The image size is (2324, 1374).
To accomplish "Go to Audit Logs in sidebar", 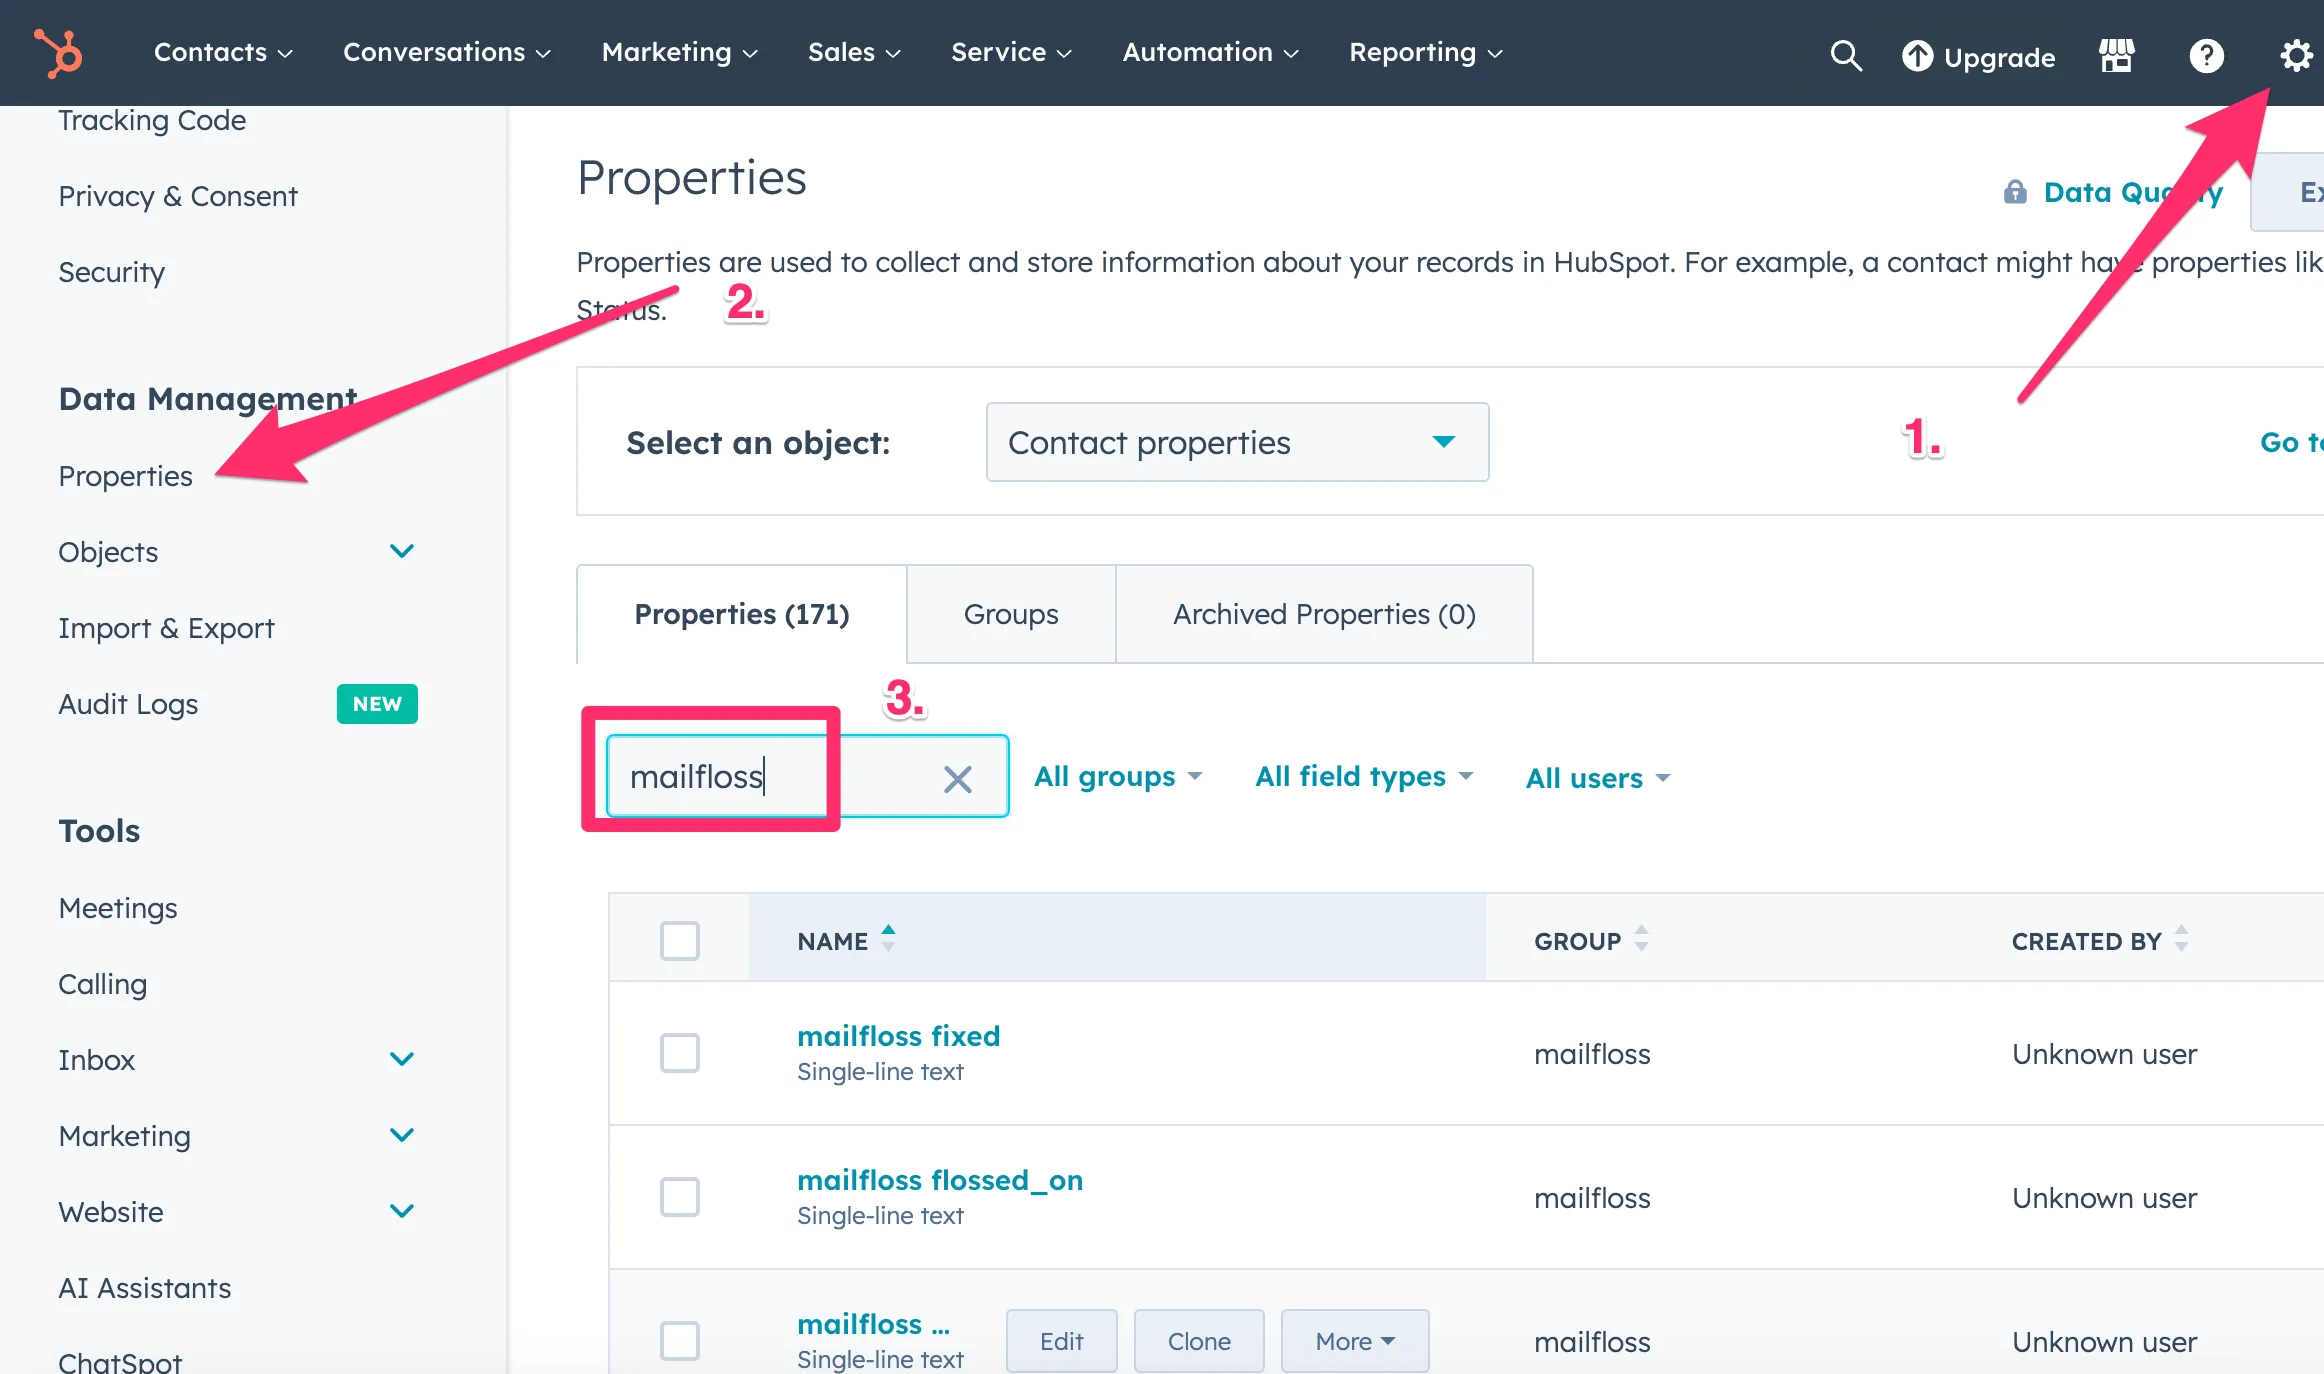I will 128,704.
